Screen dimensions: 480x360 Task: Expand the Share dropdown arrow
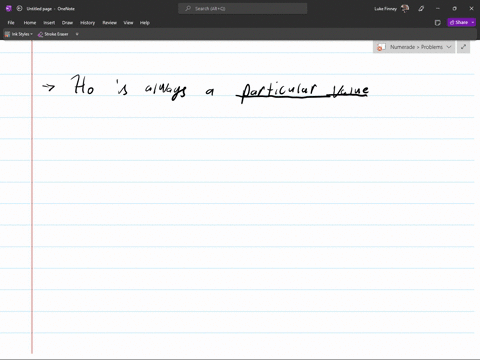coord(473,22)
